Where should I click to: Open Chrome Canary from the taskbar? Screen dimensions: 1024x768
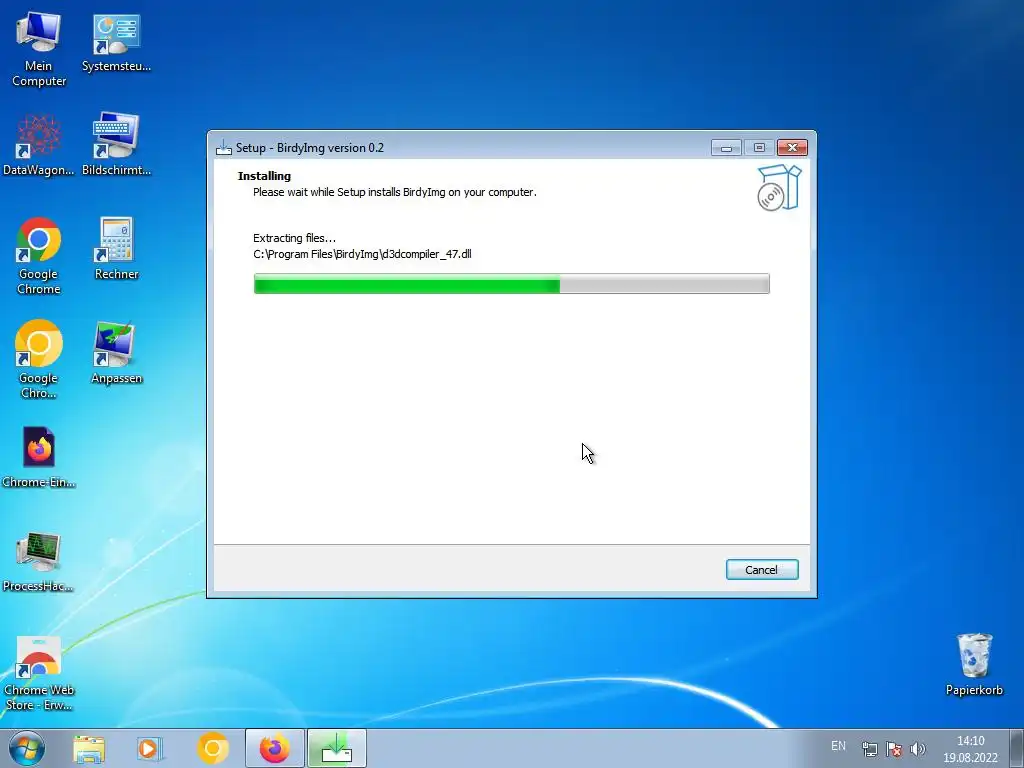(212, 748)
